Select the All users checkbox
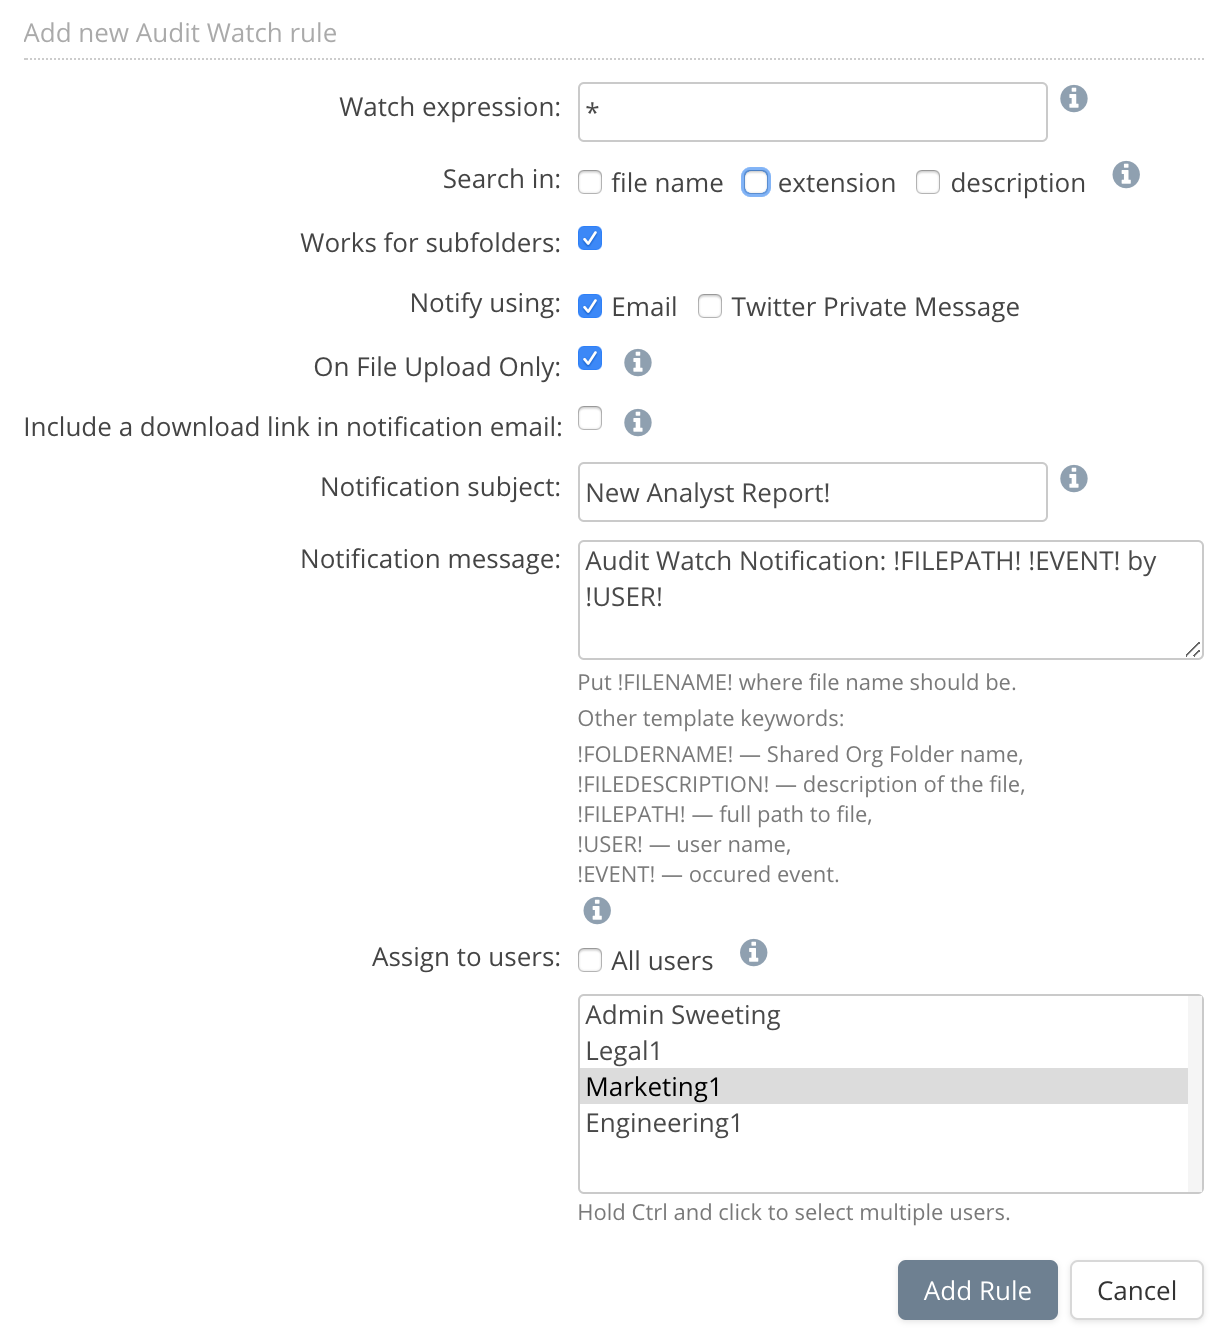This screenshot has height=1336, width=1230. [x=591, y=960]
